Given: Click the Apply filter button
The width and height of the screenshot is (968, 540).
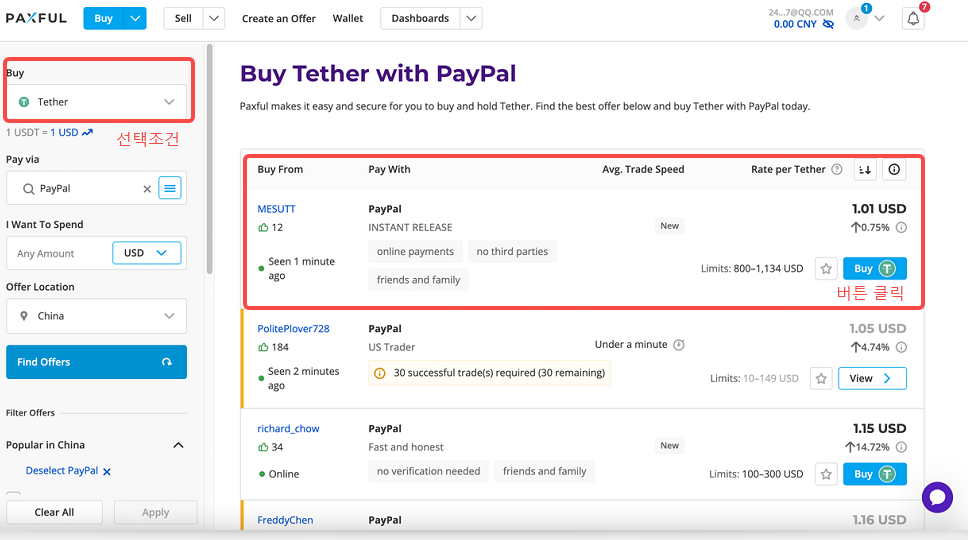Looking at the screenshot, I should click(156, 512).
